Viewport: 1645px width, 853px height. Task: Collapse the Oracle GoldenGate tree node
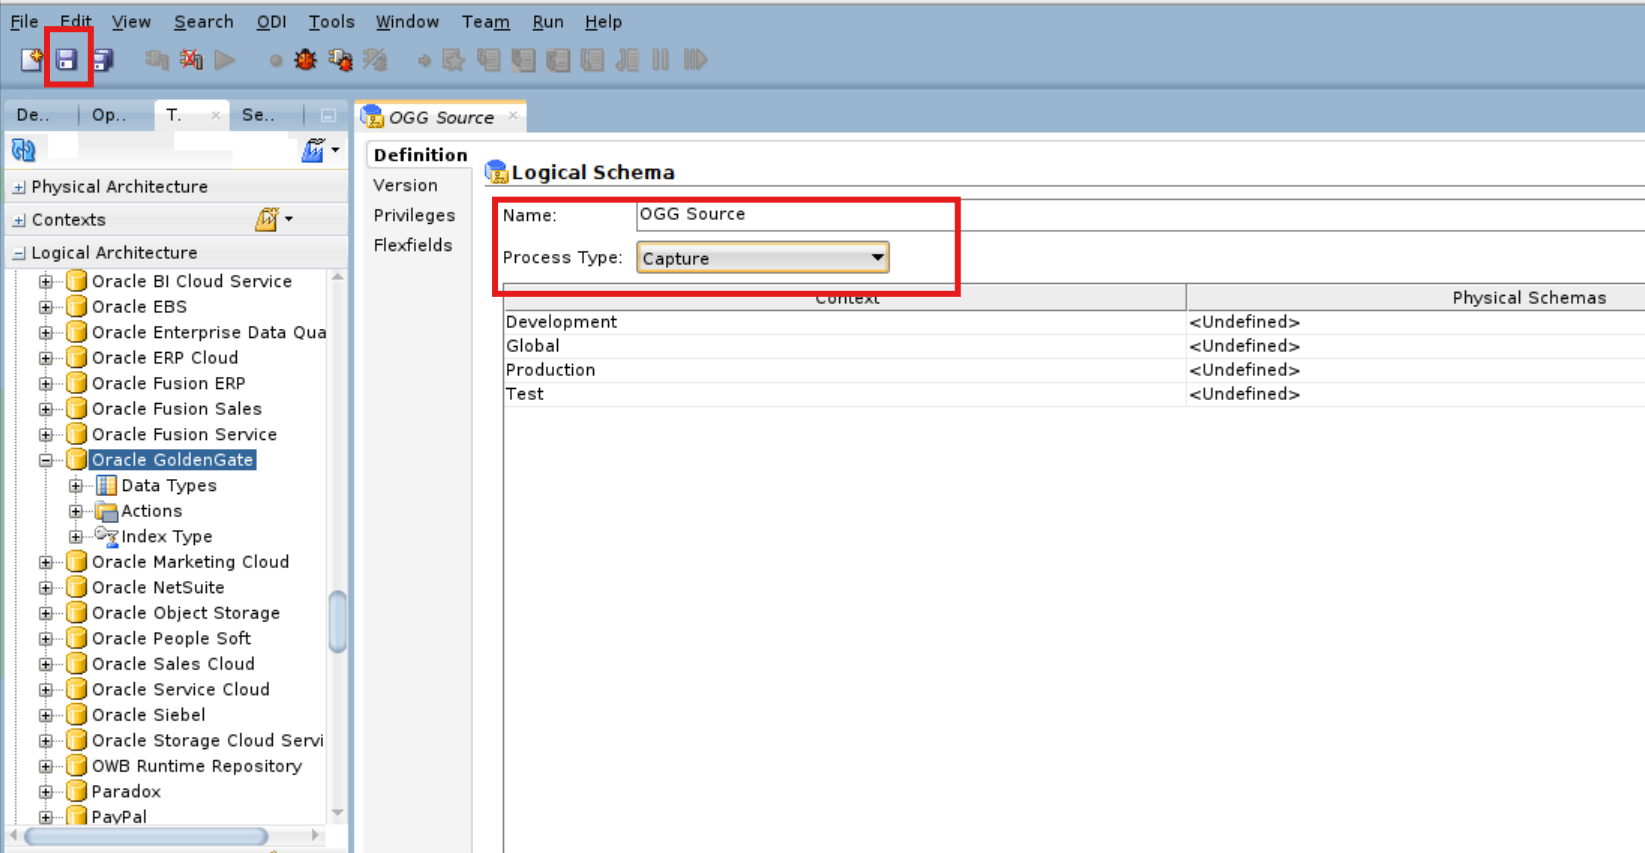pos(46,460)
